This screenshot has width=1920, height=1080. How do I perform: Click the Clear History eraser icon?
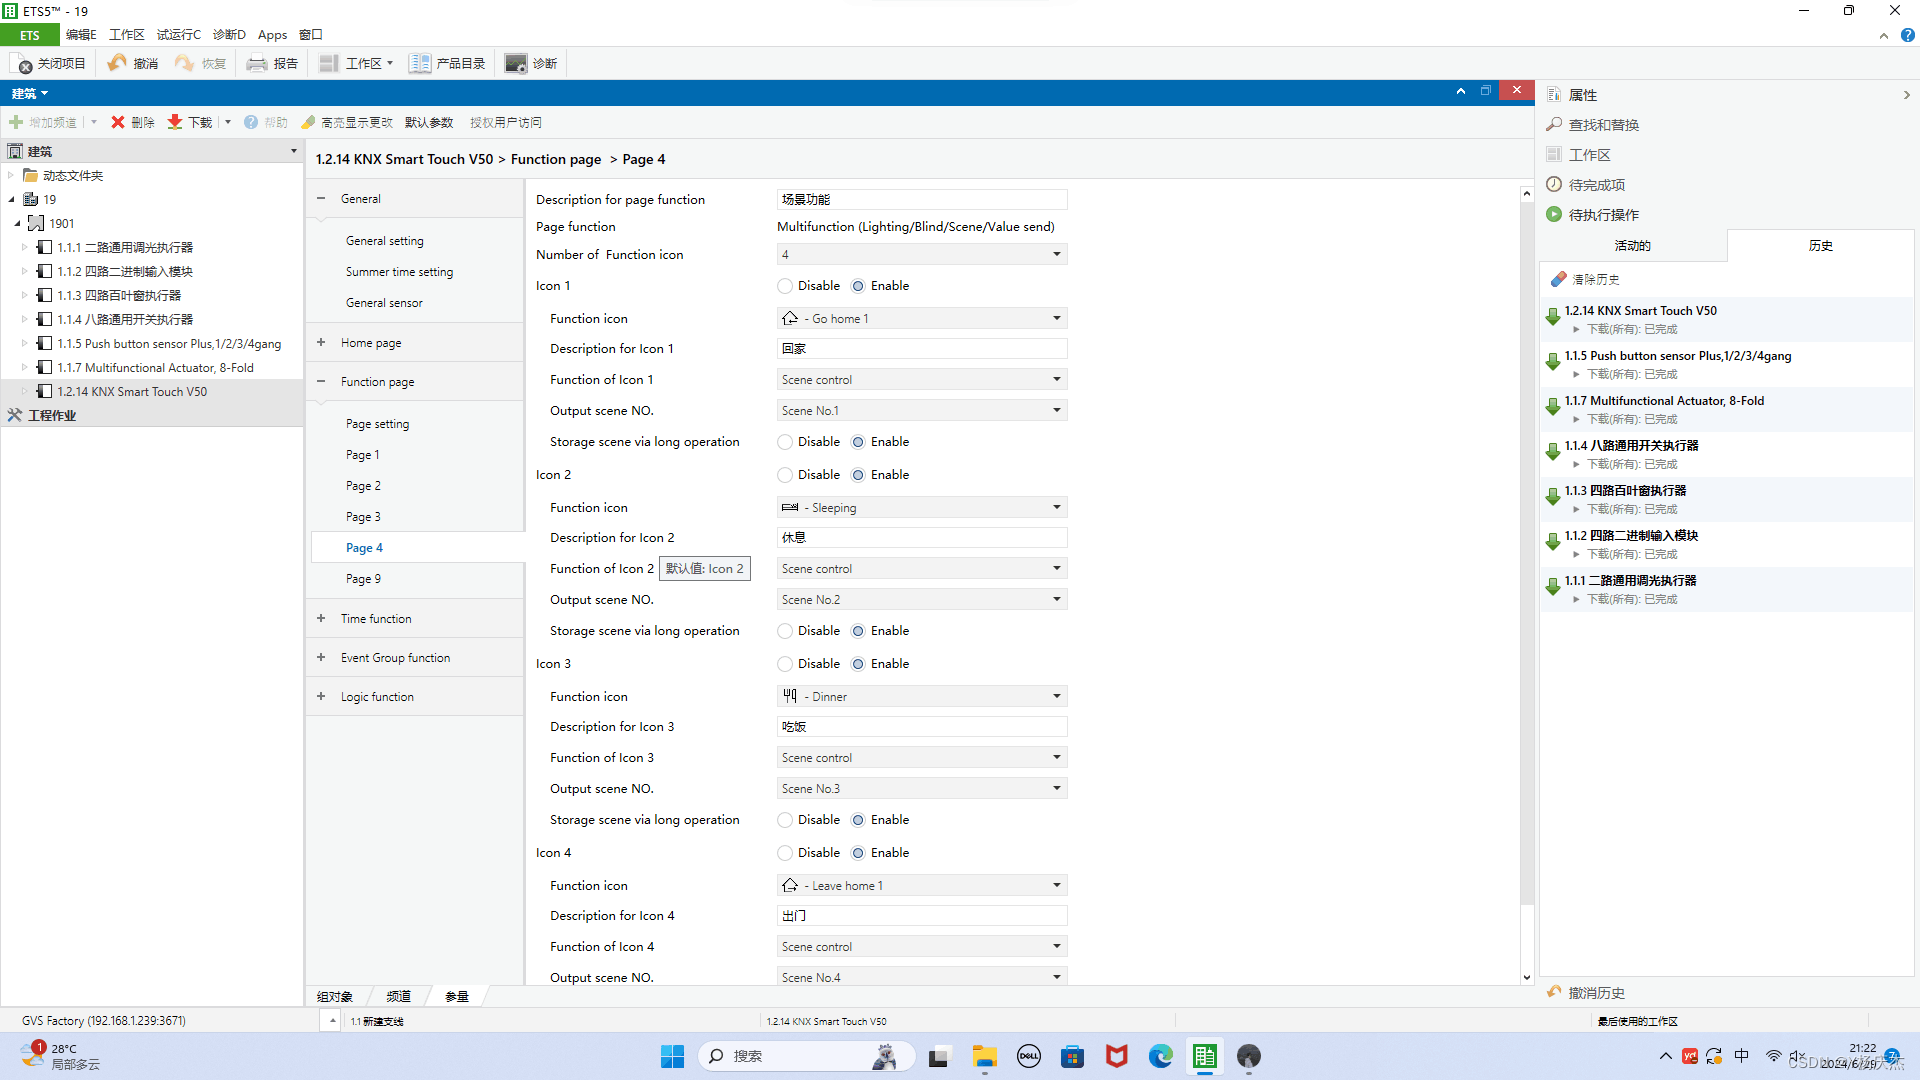1558,280
